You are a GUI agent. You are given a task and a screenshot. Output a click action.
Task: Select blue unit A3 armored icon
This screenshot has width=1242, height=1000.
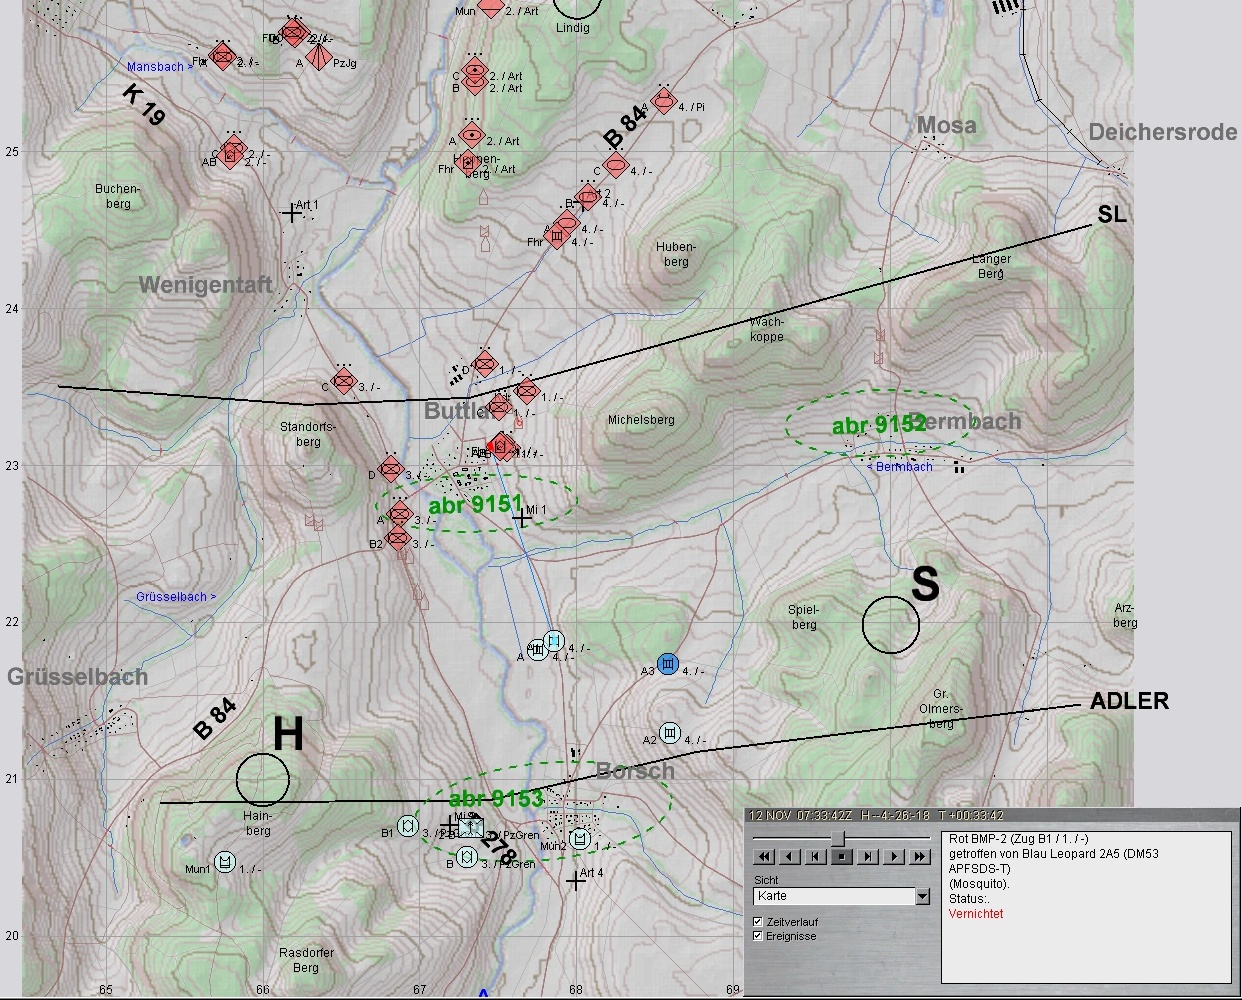(x=669, y=664)
